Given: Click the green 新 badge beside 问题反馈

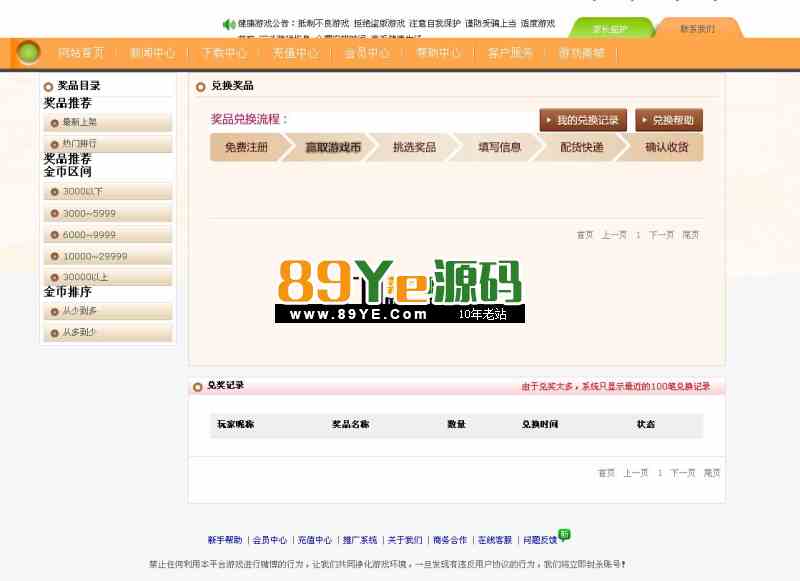Looking at the screenshot, I should coord(564,534).
